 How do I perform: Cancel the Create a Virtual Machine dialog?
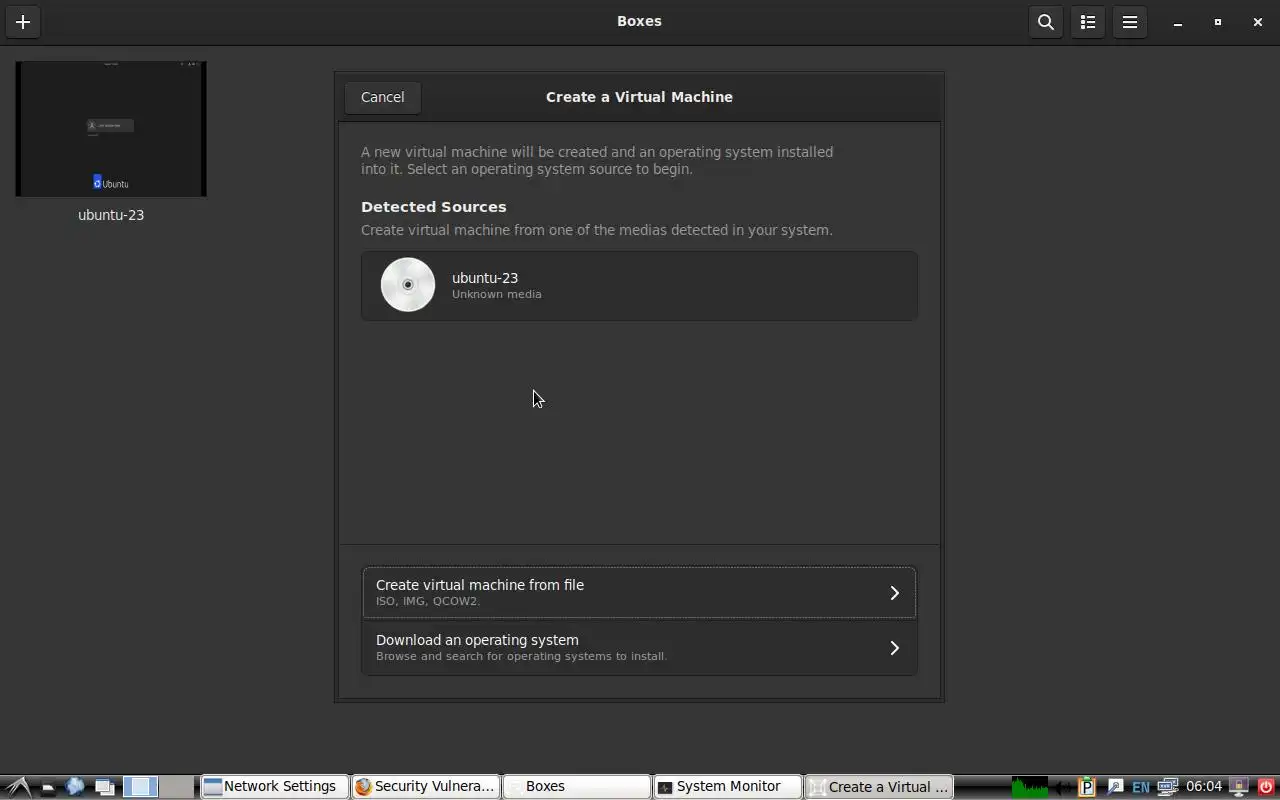(x=383, y=97)
